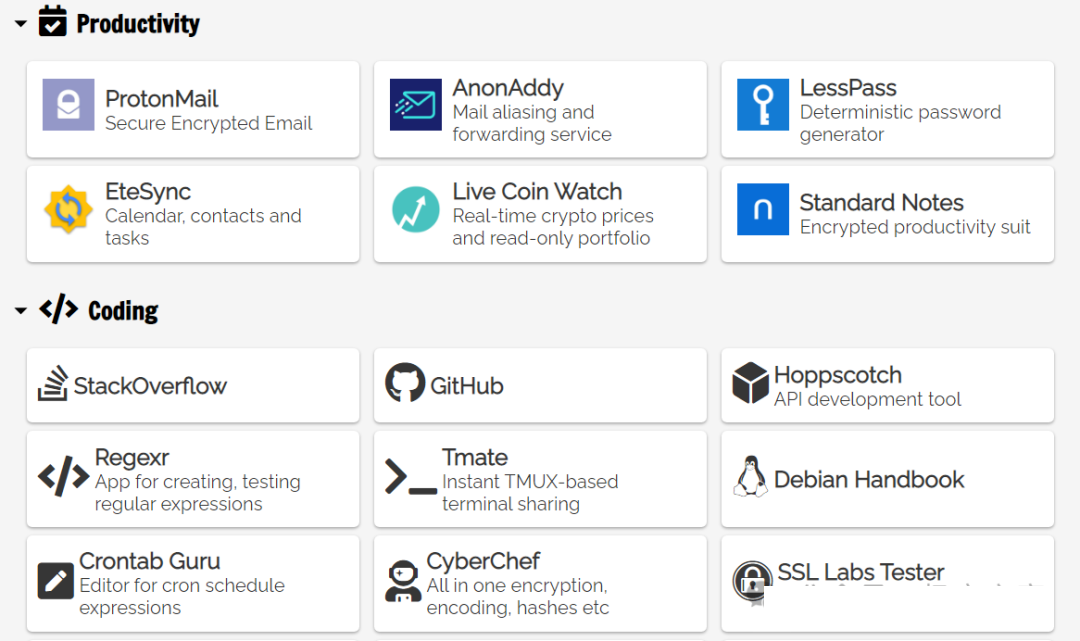
Task: Click the CyberChef chef icon
Action: [x=403, y=581]
